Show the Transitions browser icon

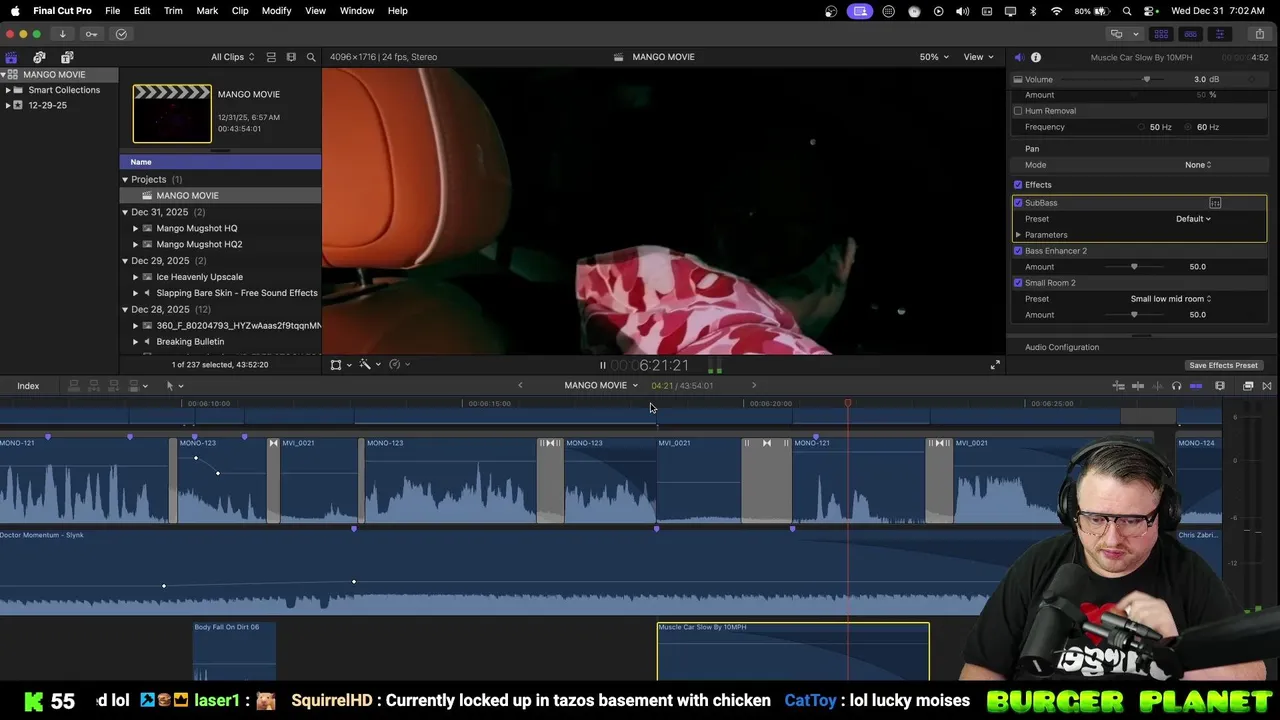click(1267, 385)
